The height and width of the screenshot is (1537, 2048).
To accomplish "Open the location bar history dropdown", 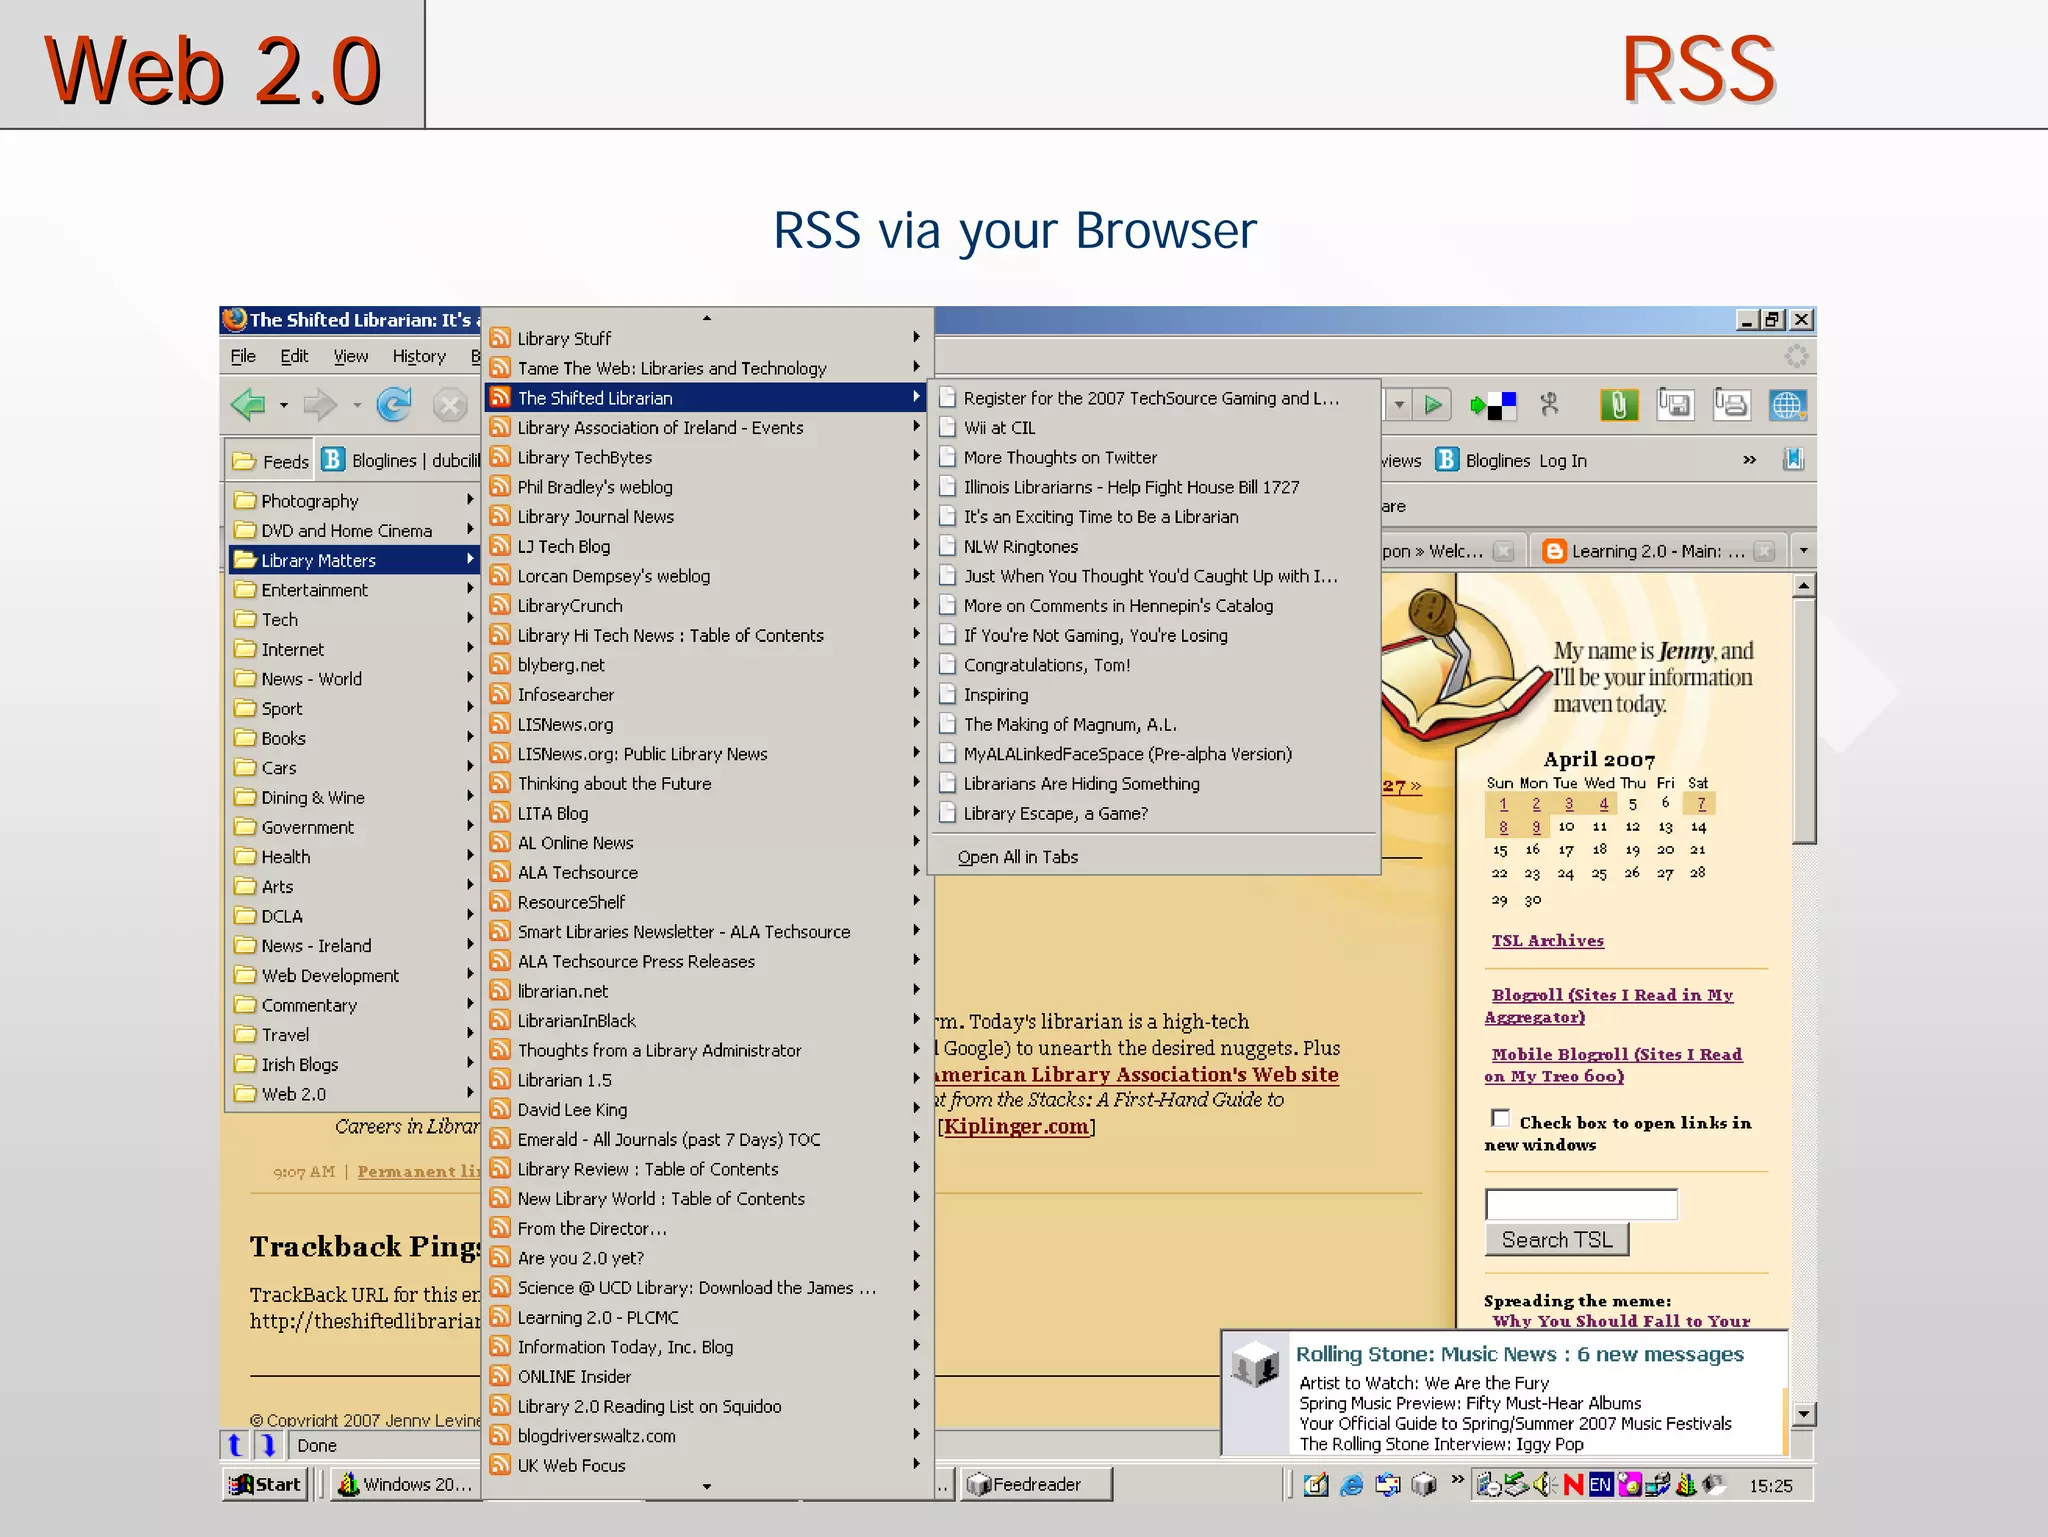I will coord(1399,405).
